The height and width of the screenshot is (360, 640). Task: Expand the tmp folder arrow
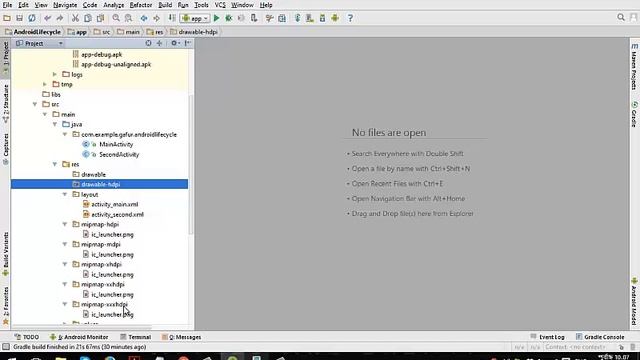(45, 84)
